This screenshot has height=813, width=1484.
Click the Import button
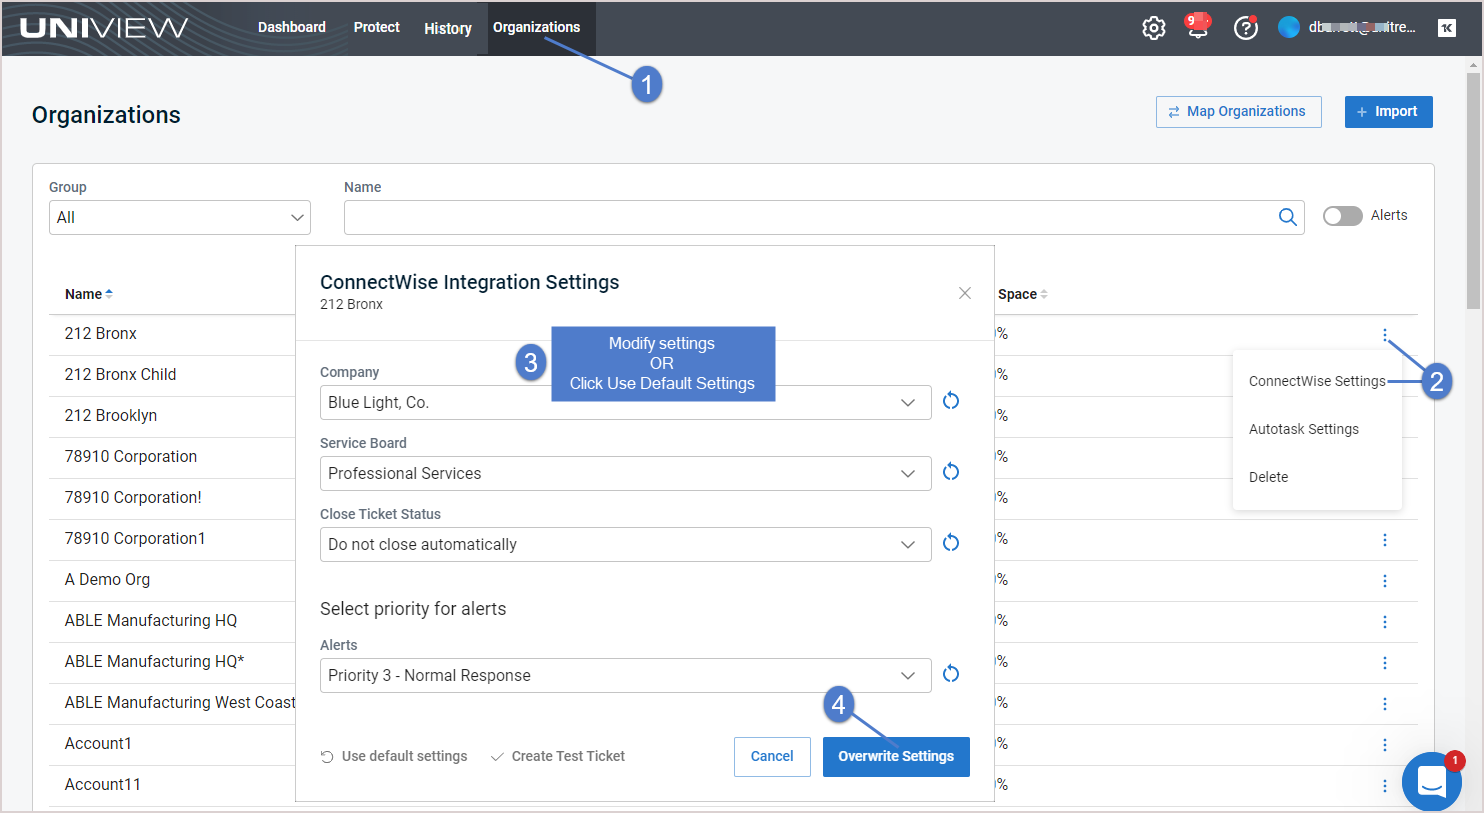coord(1389,112)
